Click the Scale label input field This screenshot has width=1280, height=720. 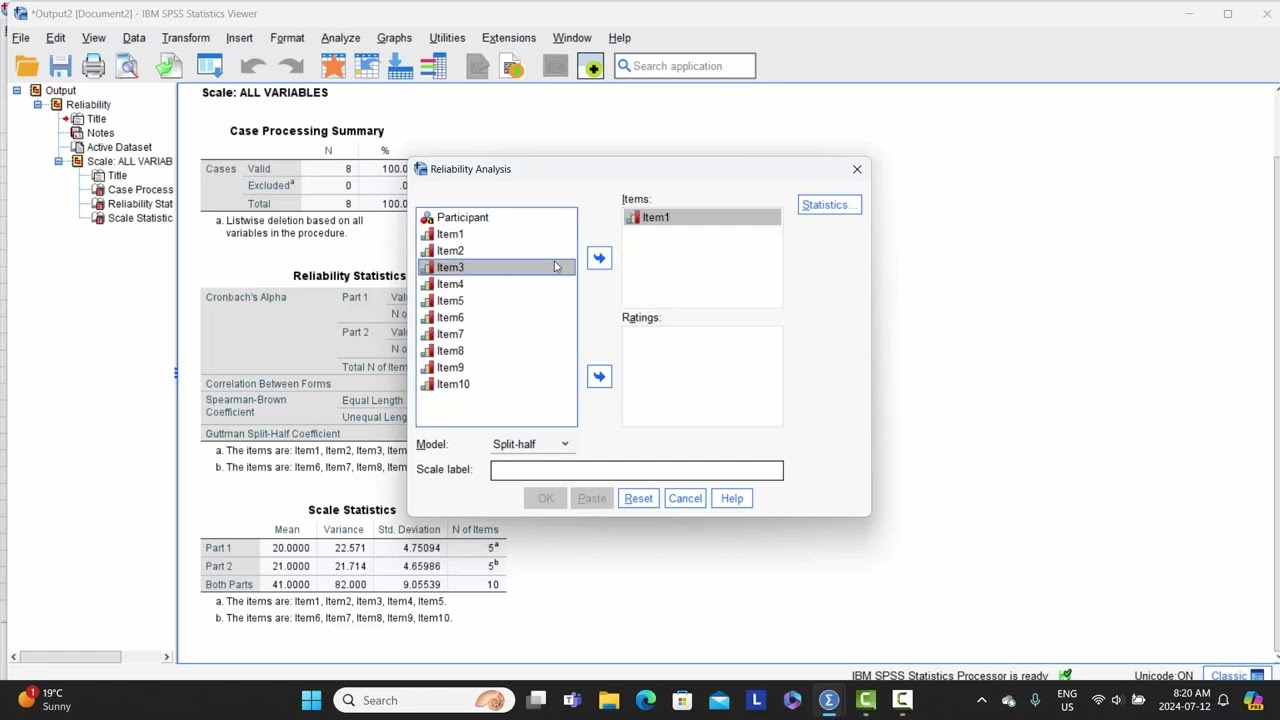point(637,470)
